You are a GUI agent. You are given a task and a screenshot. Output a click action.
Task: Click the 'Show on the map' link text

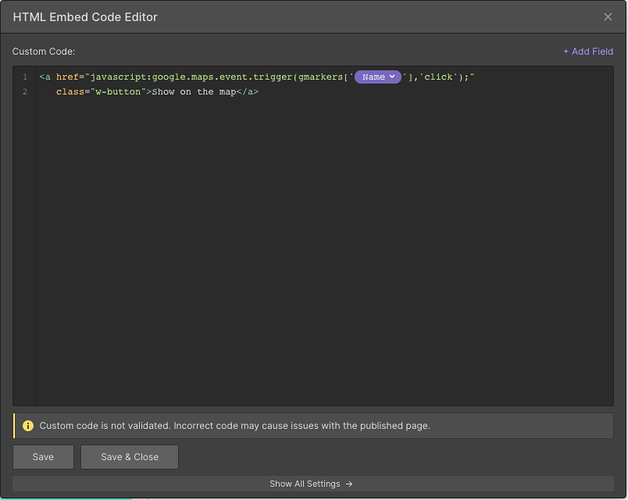[194, 92]
